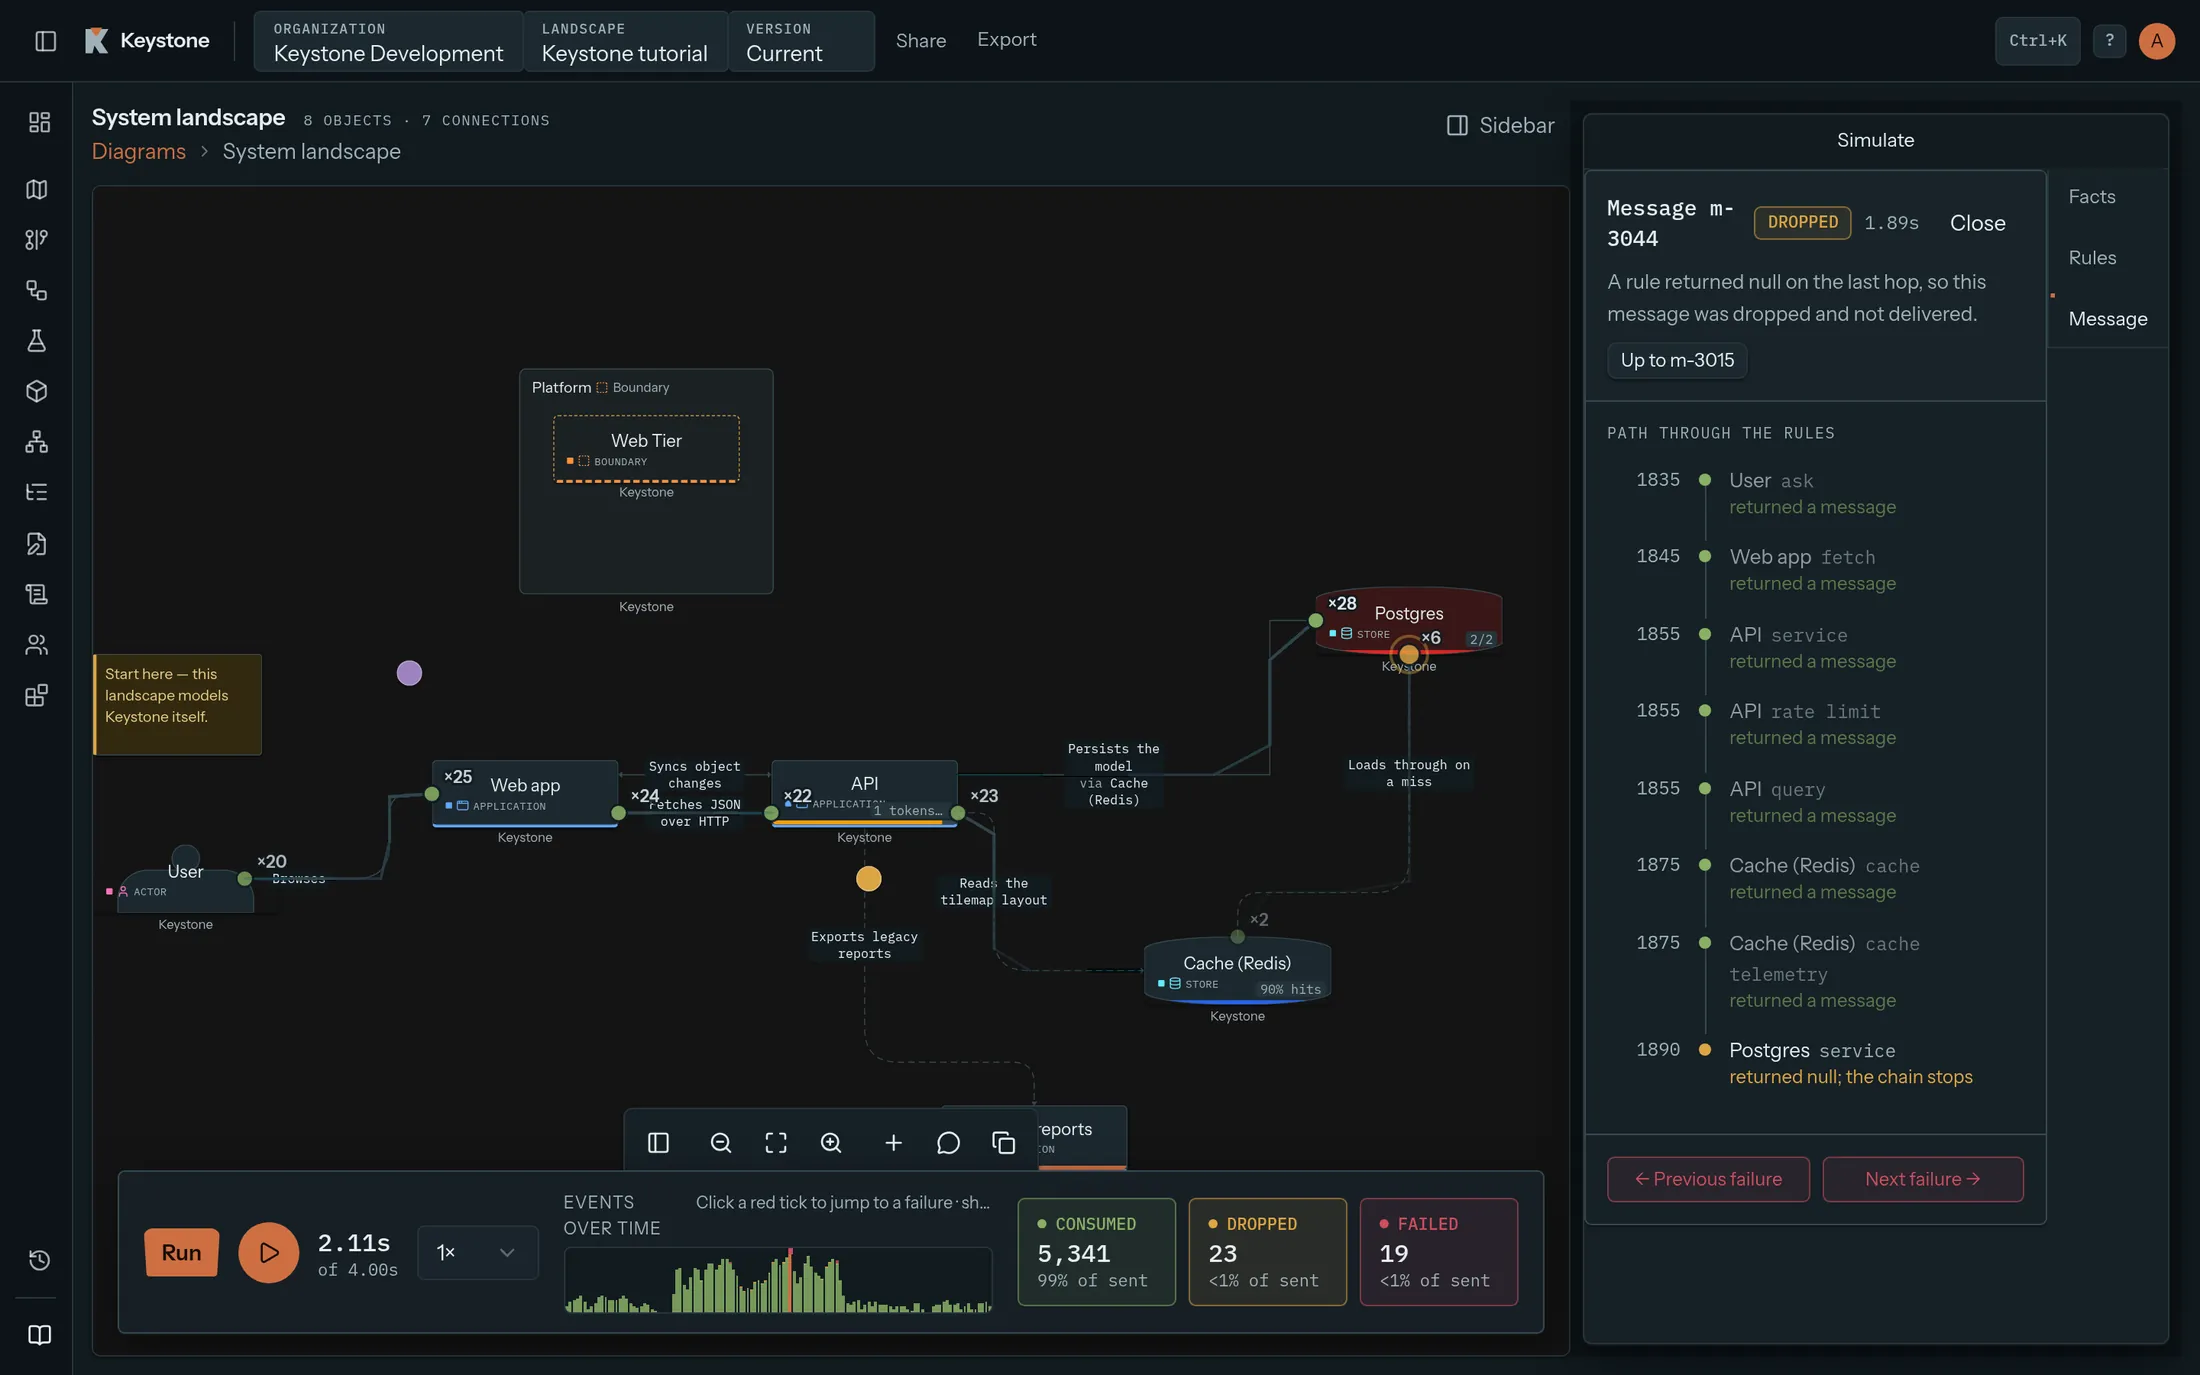The image size is (2200, 1375).
Task: Open the Ctrl+K command palette
Action: tap(2037, 41)
